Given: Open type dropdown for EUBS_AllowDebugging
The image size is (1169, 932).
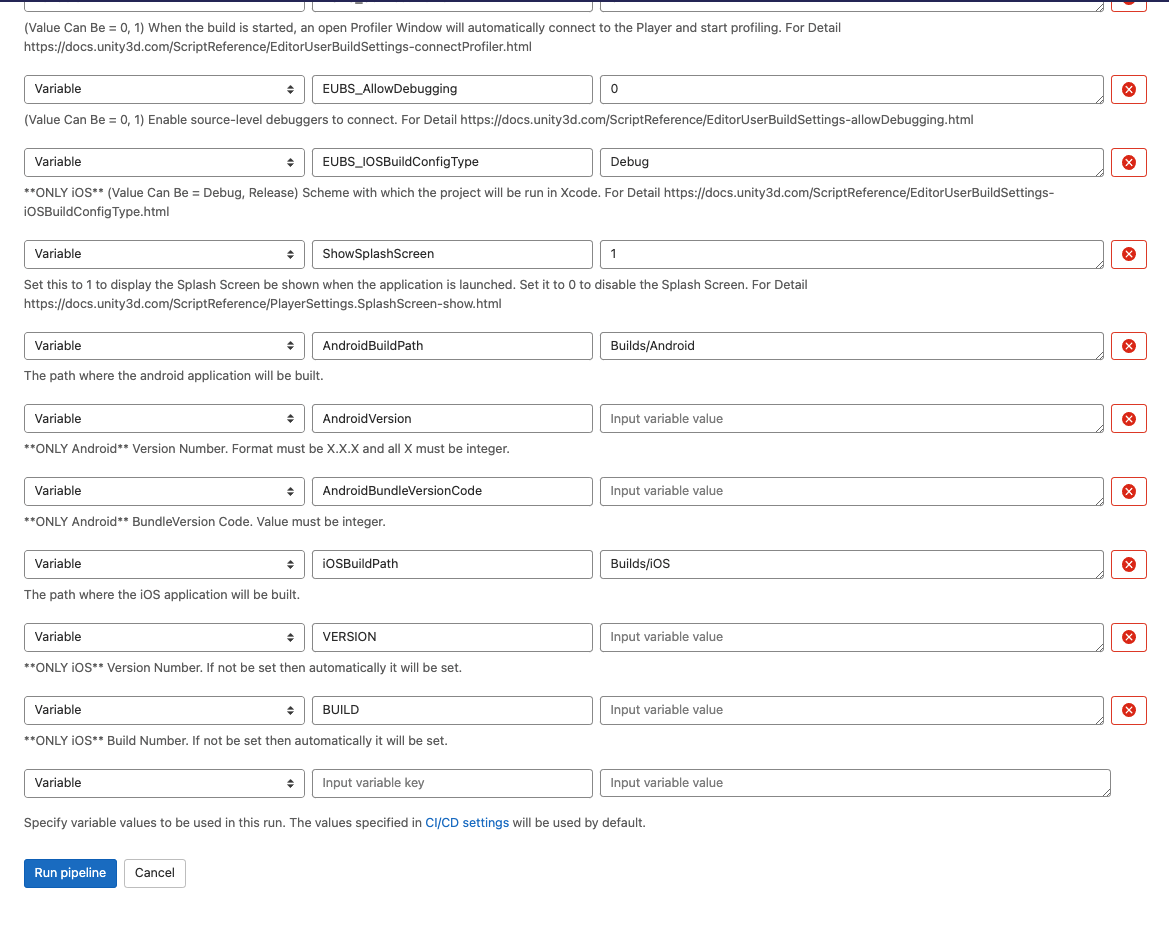Looking at the screenshot, I should [x=164, y=89].
